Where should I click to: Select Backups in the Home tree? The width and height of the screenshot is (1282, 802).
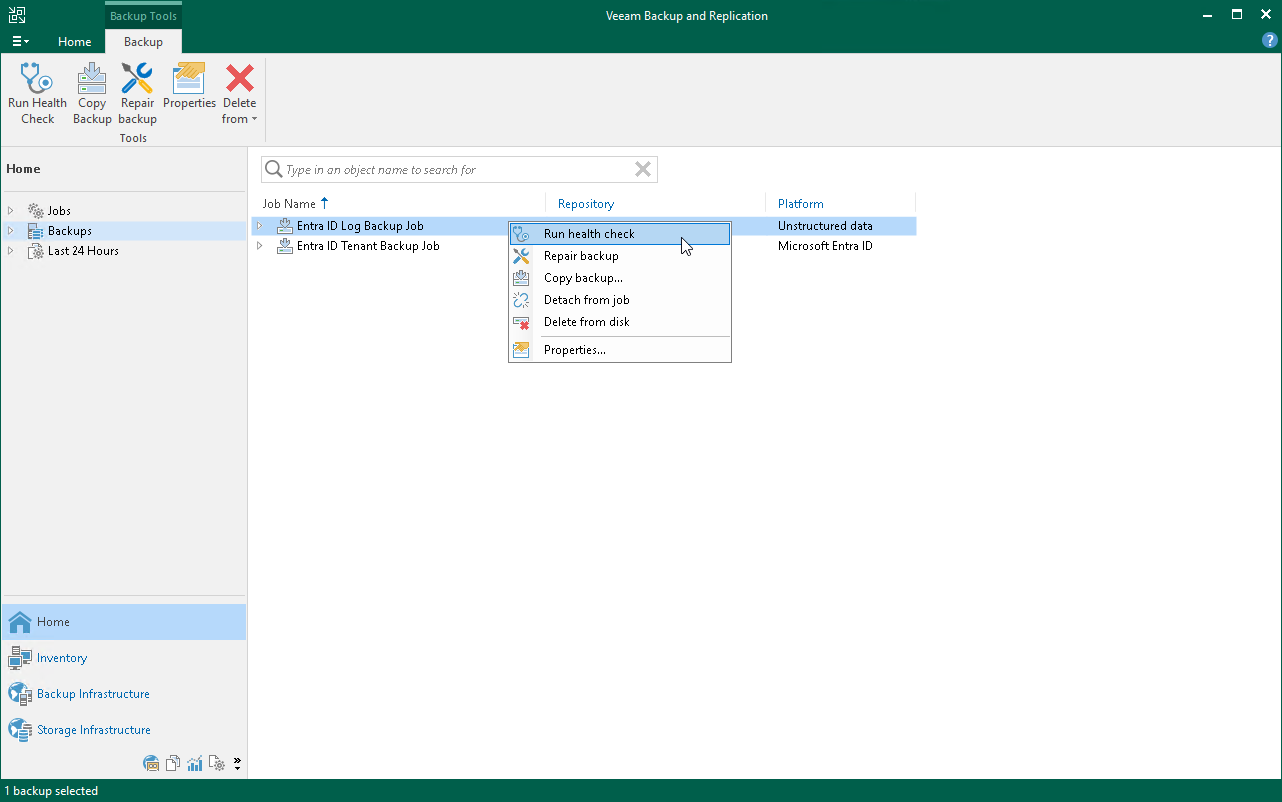pos(70,231)
